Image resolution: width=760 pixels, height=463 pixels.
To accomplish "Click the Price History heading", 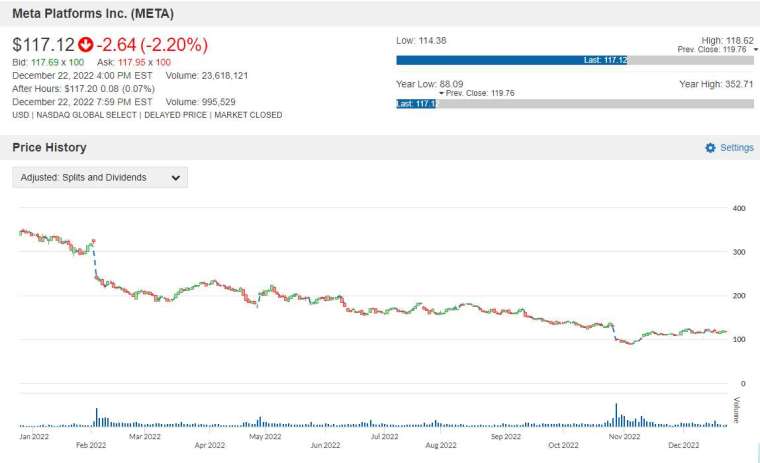I will tap(49, 147).
